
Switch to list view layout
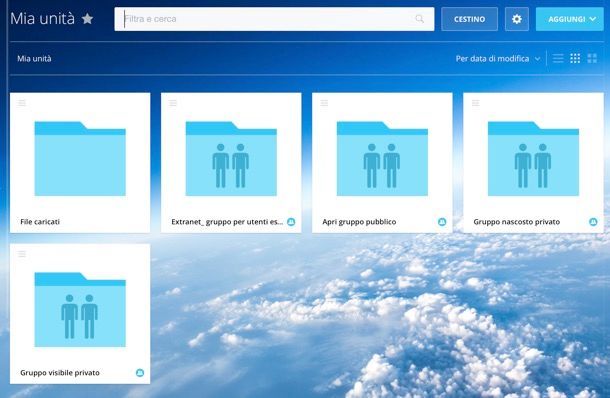point(558,58)
